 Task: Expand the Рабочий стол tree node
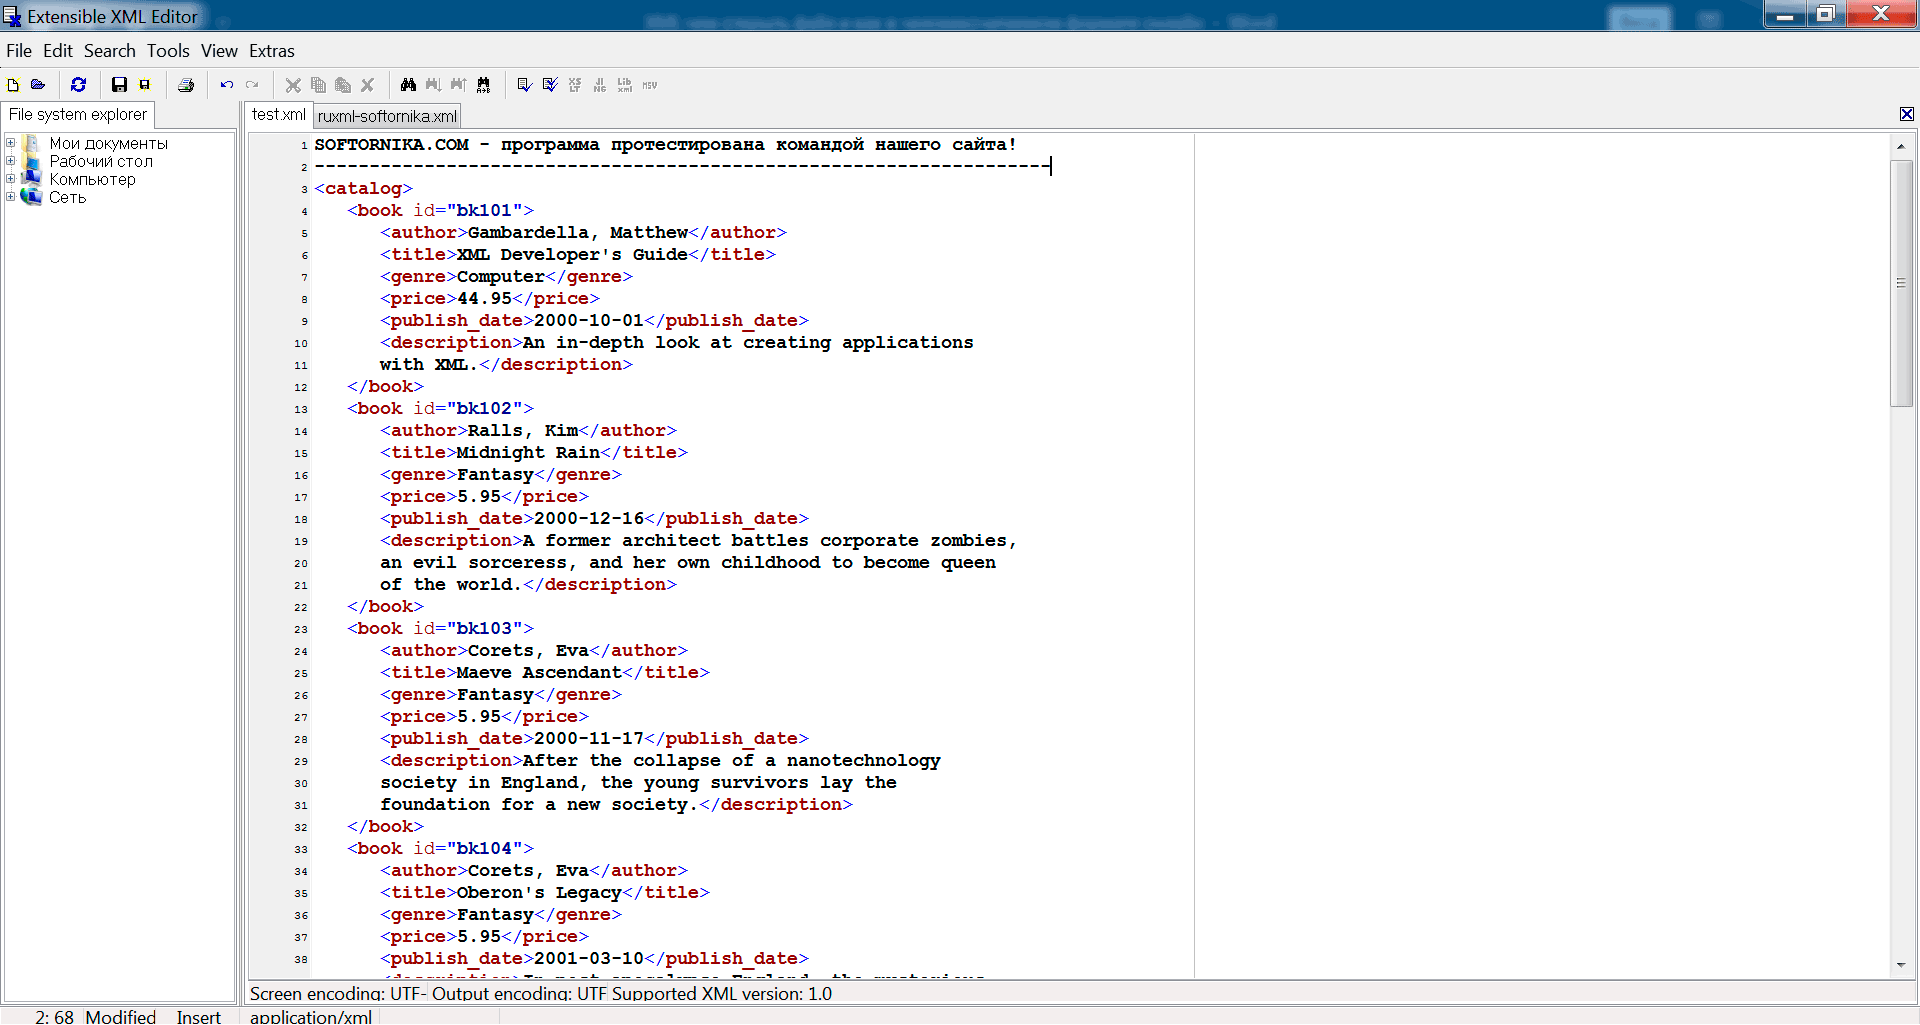point(11,161)
